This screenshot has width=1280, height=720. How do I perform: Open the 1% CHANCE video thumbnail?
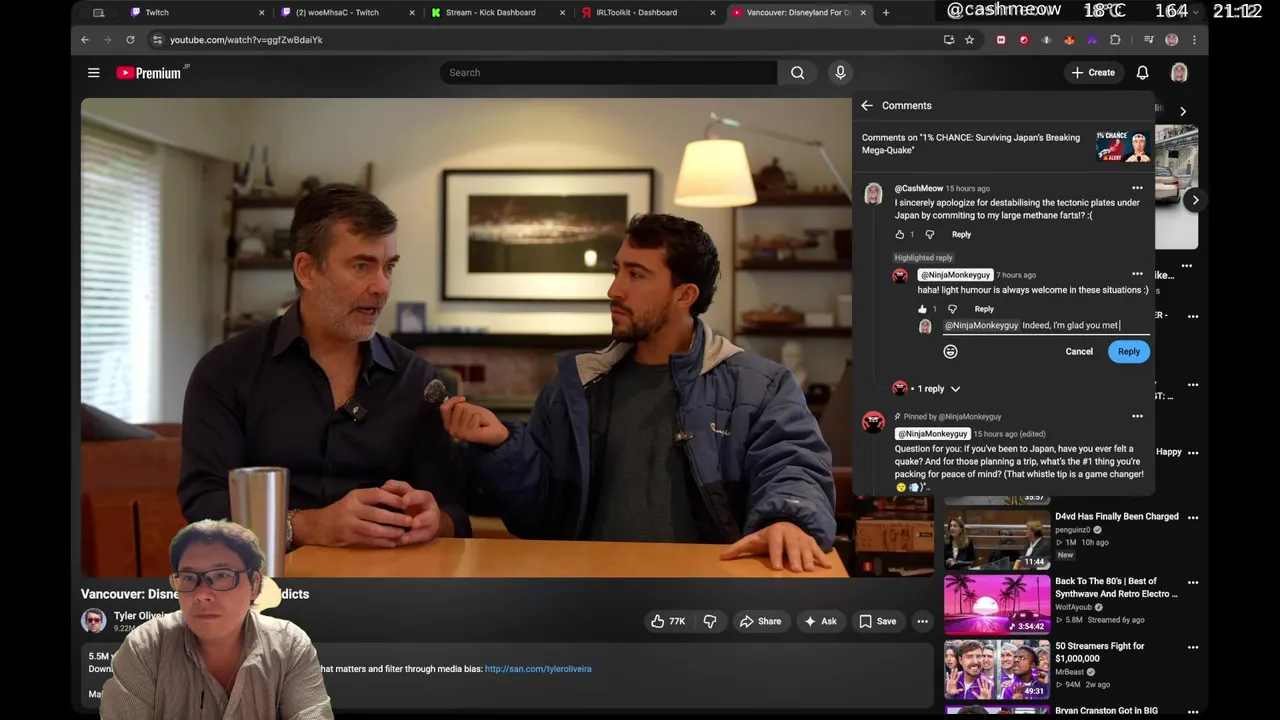click(x=1122, y=146)
